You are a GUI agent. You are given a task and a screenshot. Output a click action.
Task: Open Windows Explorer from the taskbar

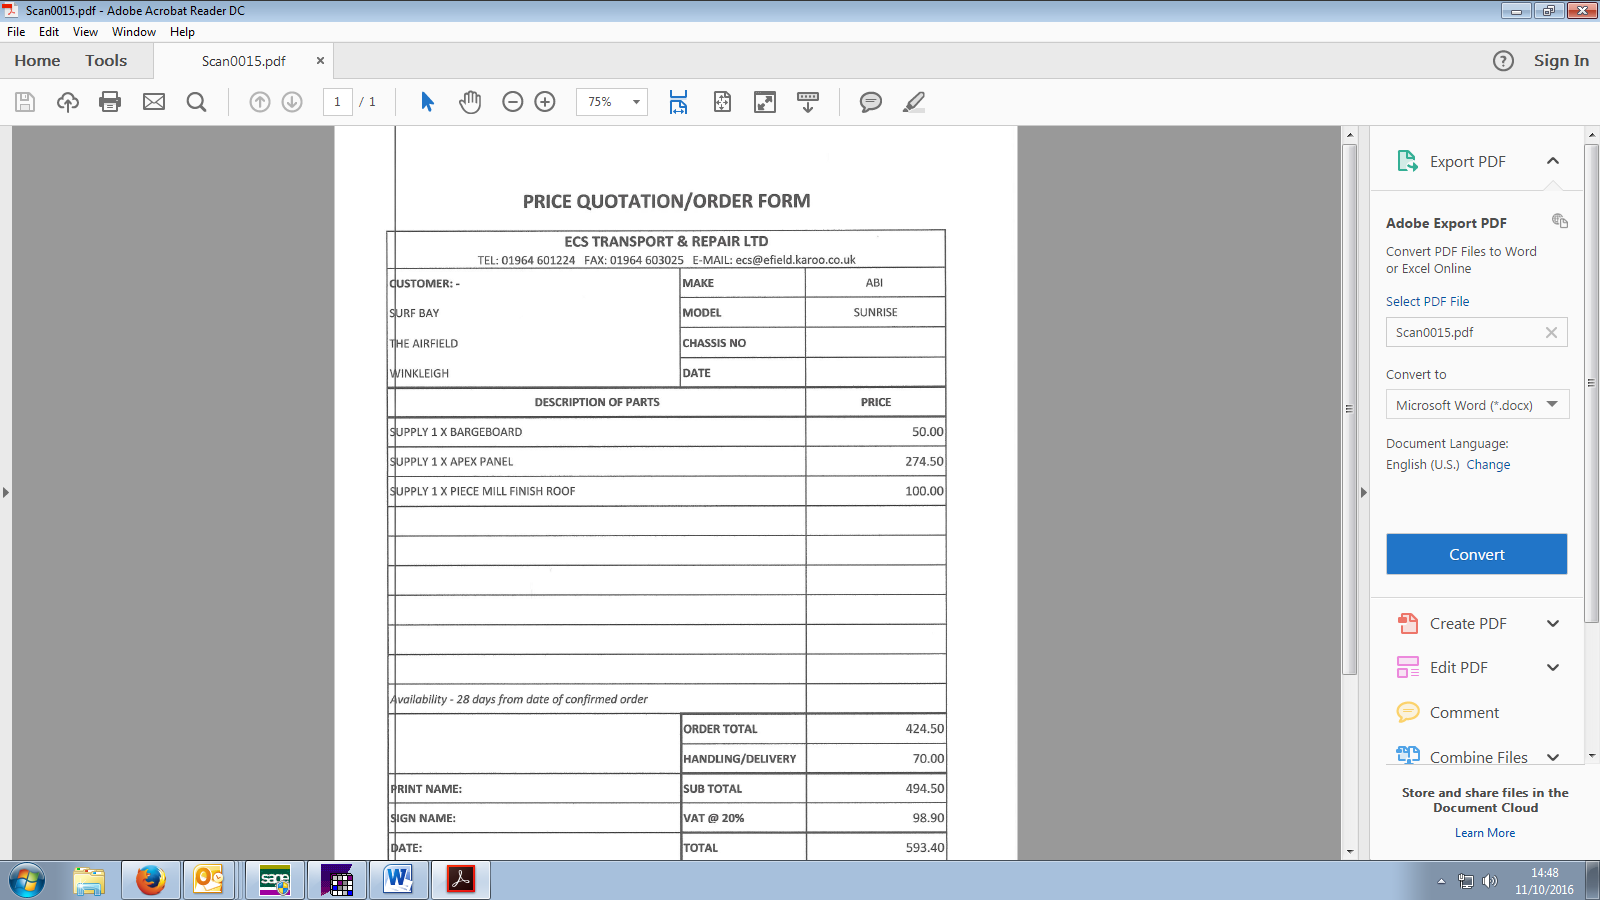[x=89, y=881]
